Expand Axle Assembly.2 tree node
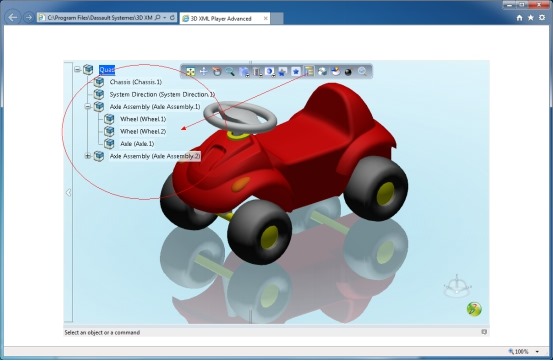 click(x=88, y=155)
